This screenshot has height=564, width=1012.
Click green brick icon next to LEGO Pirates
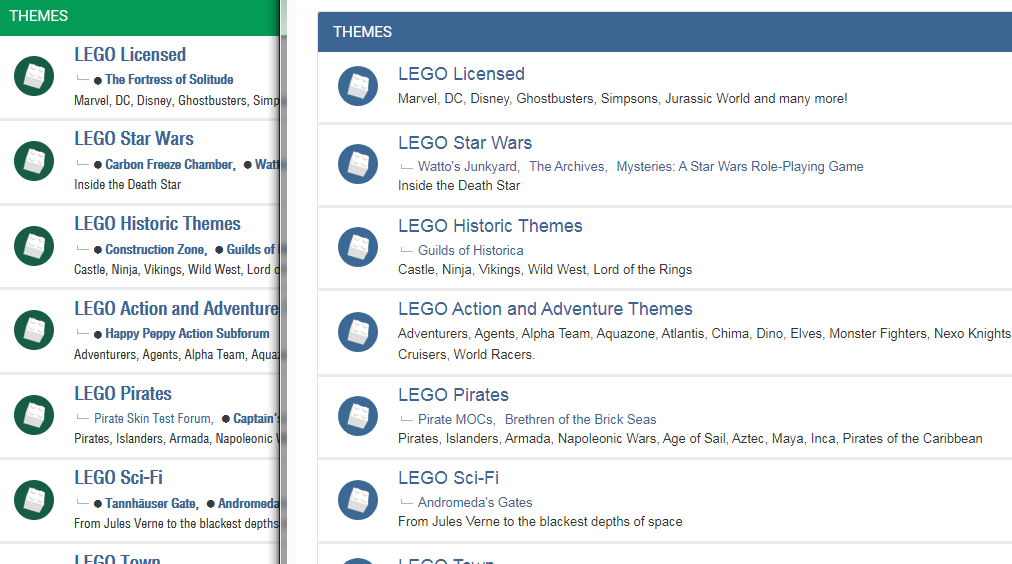point(34,415)
